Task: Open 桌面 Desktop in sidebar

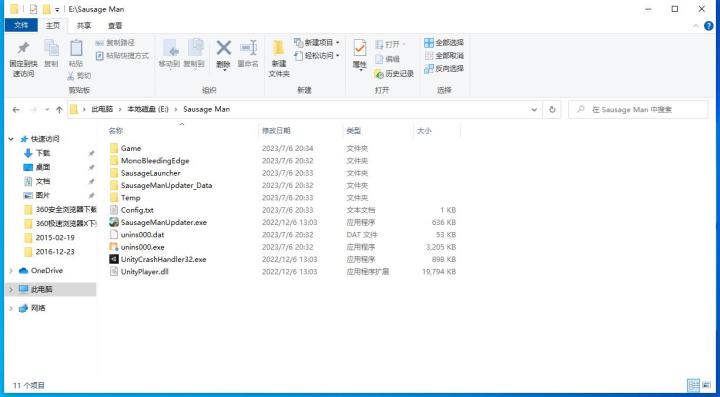Action: [43, 167]
